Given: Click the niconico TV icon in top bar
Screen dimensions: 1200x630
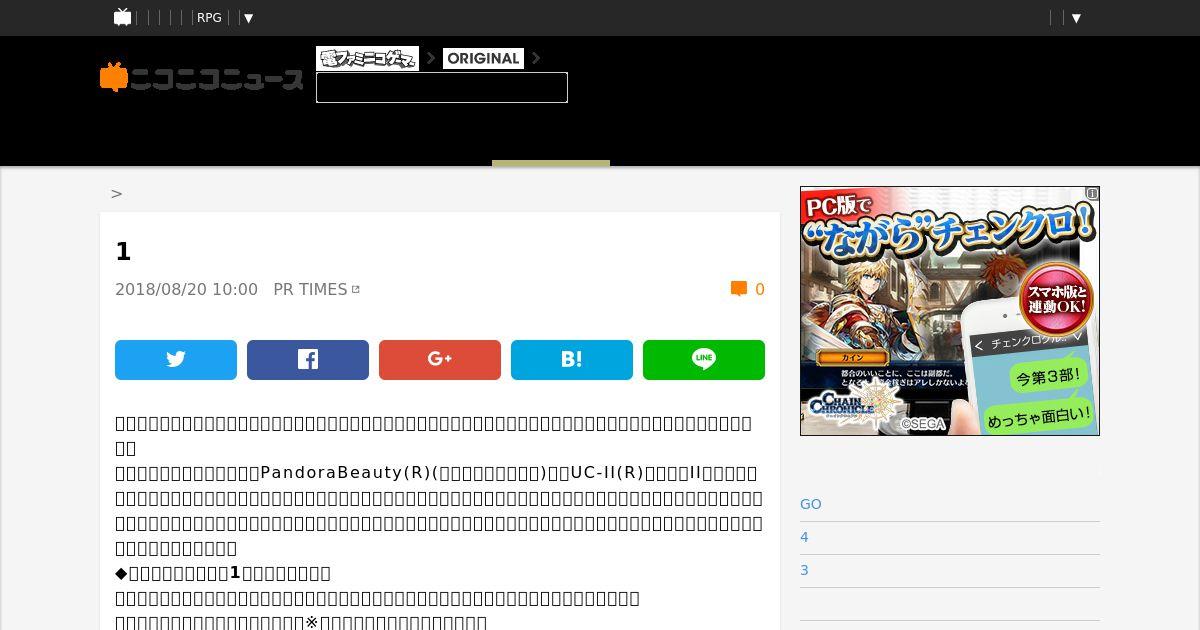Looking at the screenshot, I should pyautogui.click(x=122, y=17).
